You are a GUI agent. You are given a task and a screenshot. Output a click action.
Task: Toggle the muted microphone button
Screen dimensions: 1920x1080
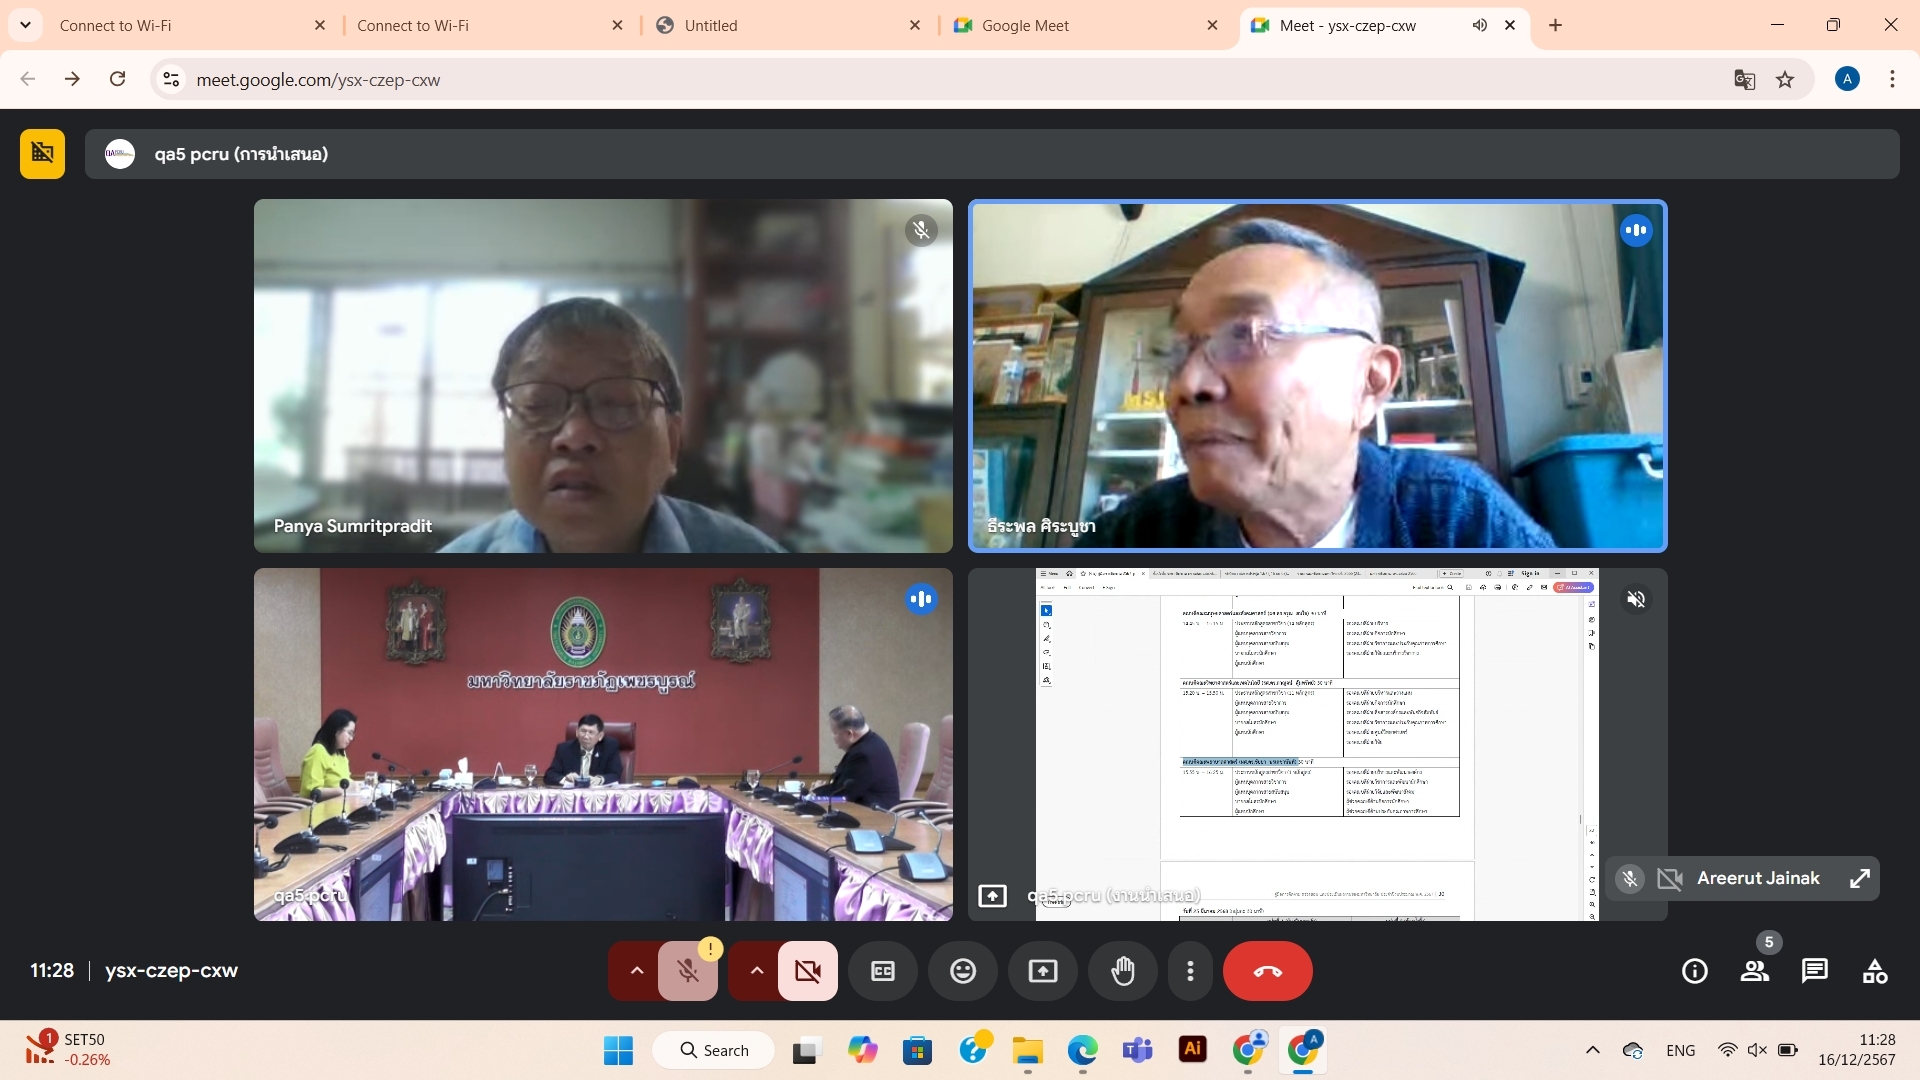point(688,971)
